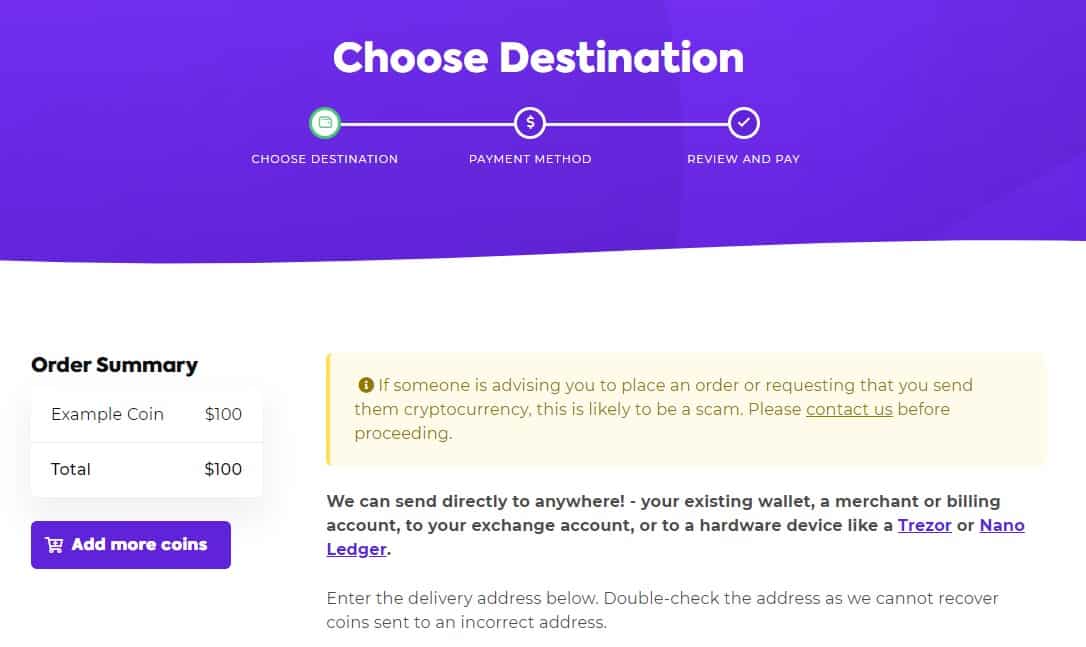The width and height of the screenshot is (1086, 647).
Task: Click the progress bar between stepper circles
Action: (430, 121)
